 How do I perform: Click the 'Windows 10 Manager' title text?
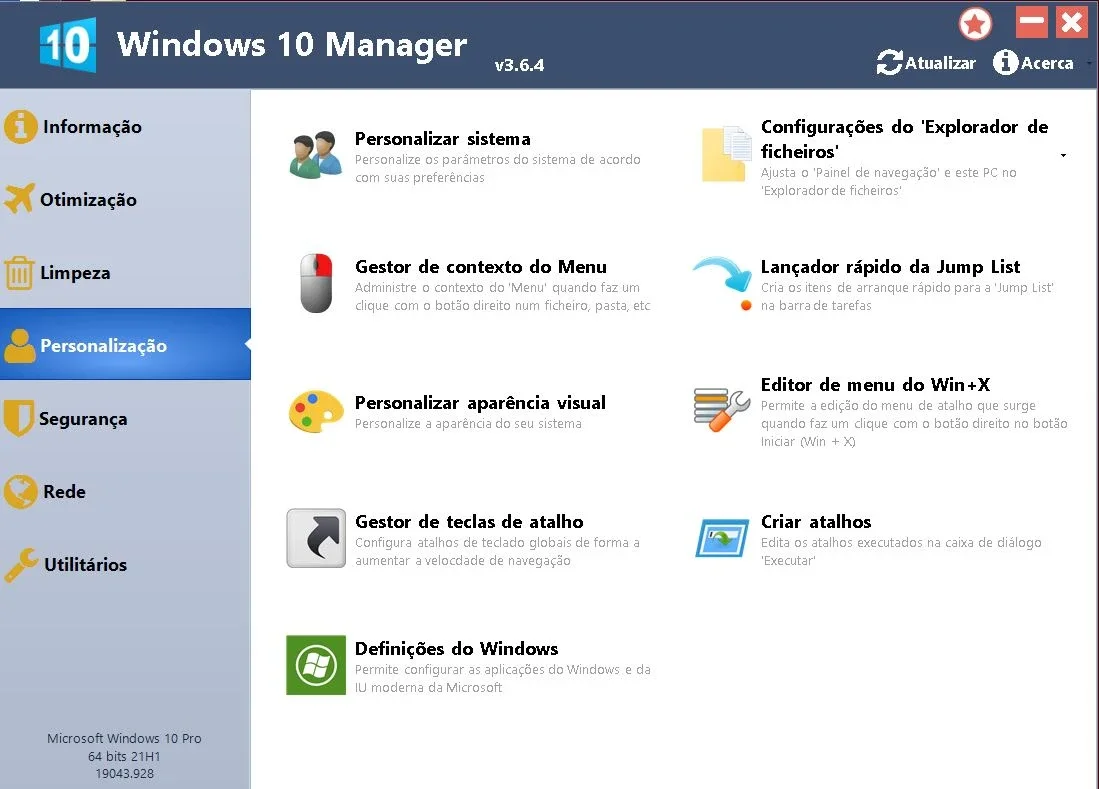coord(292,44)
